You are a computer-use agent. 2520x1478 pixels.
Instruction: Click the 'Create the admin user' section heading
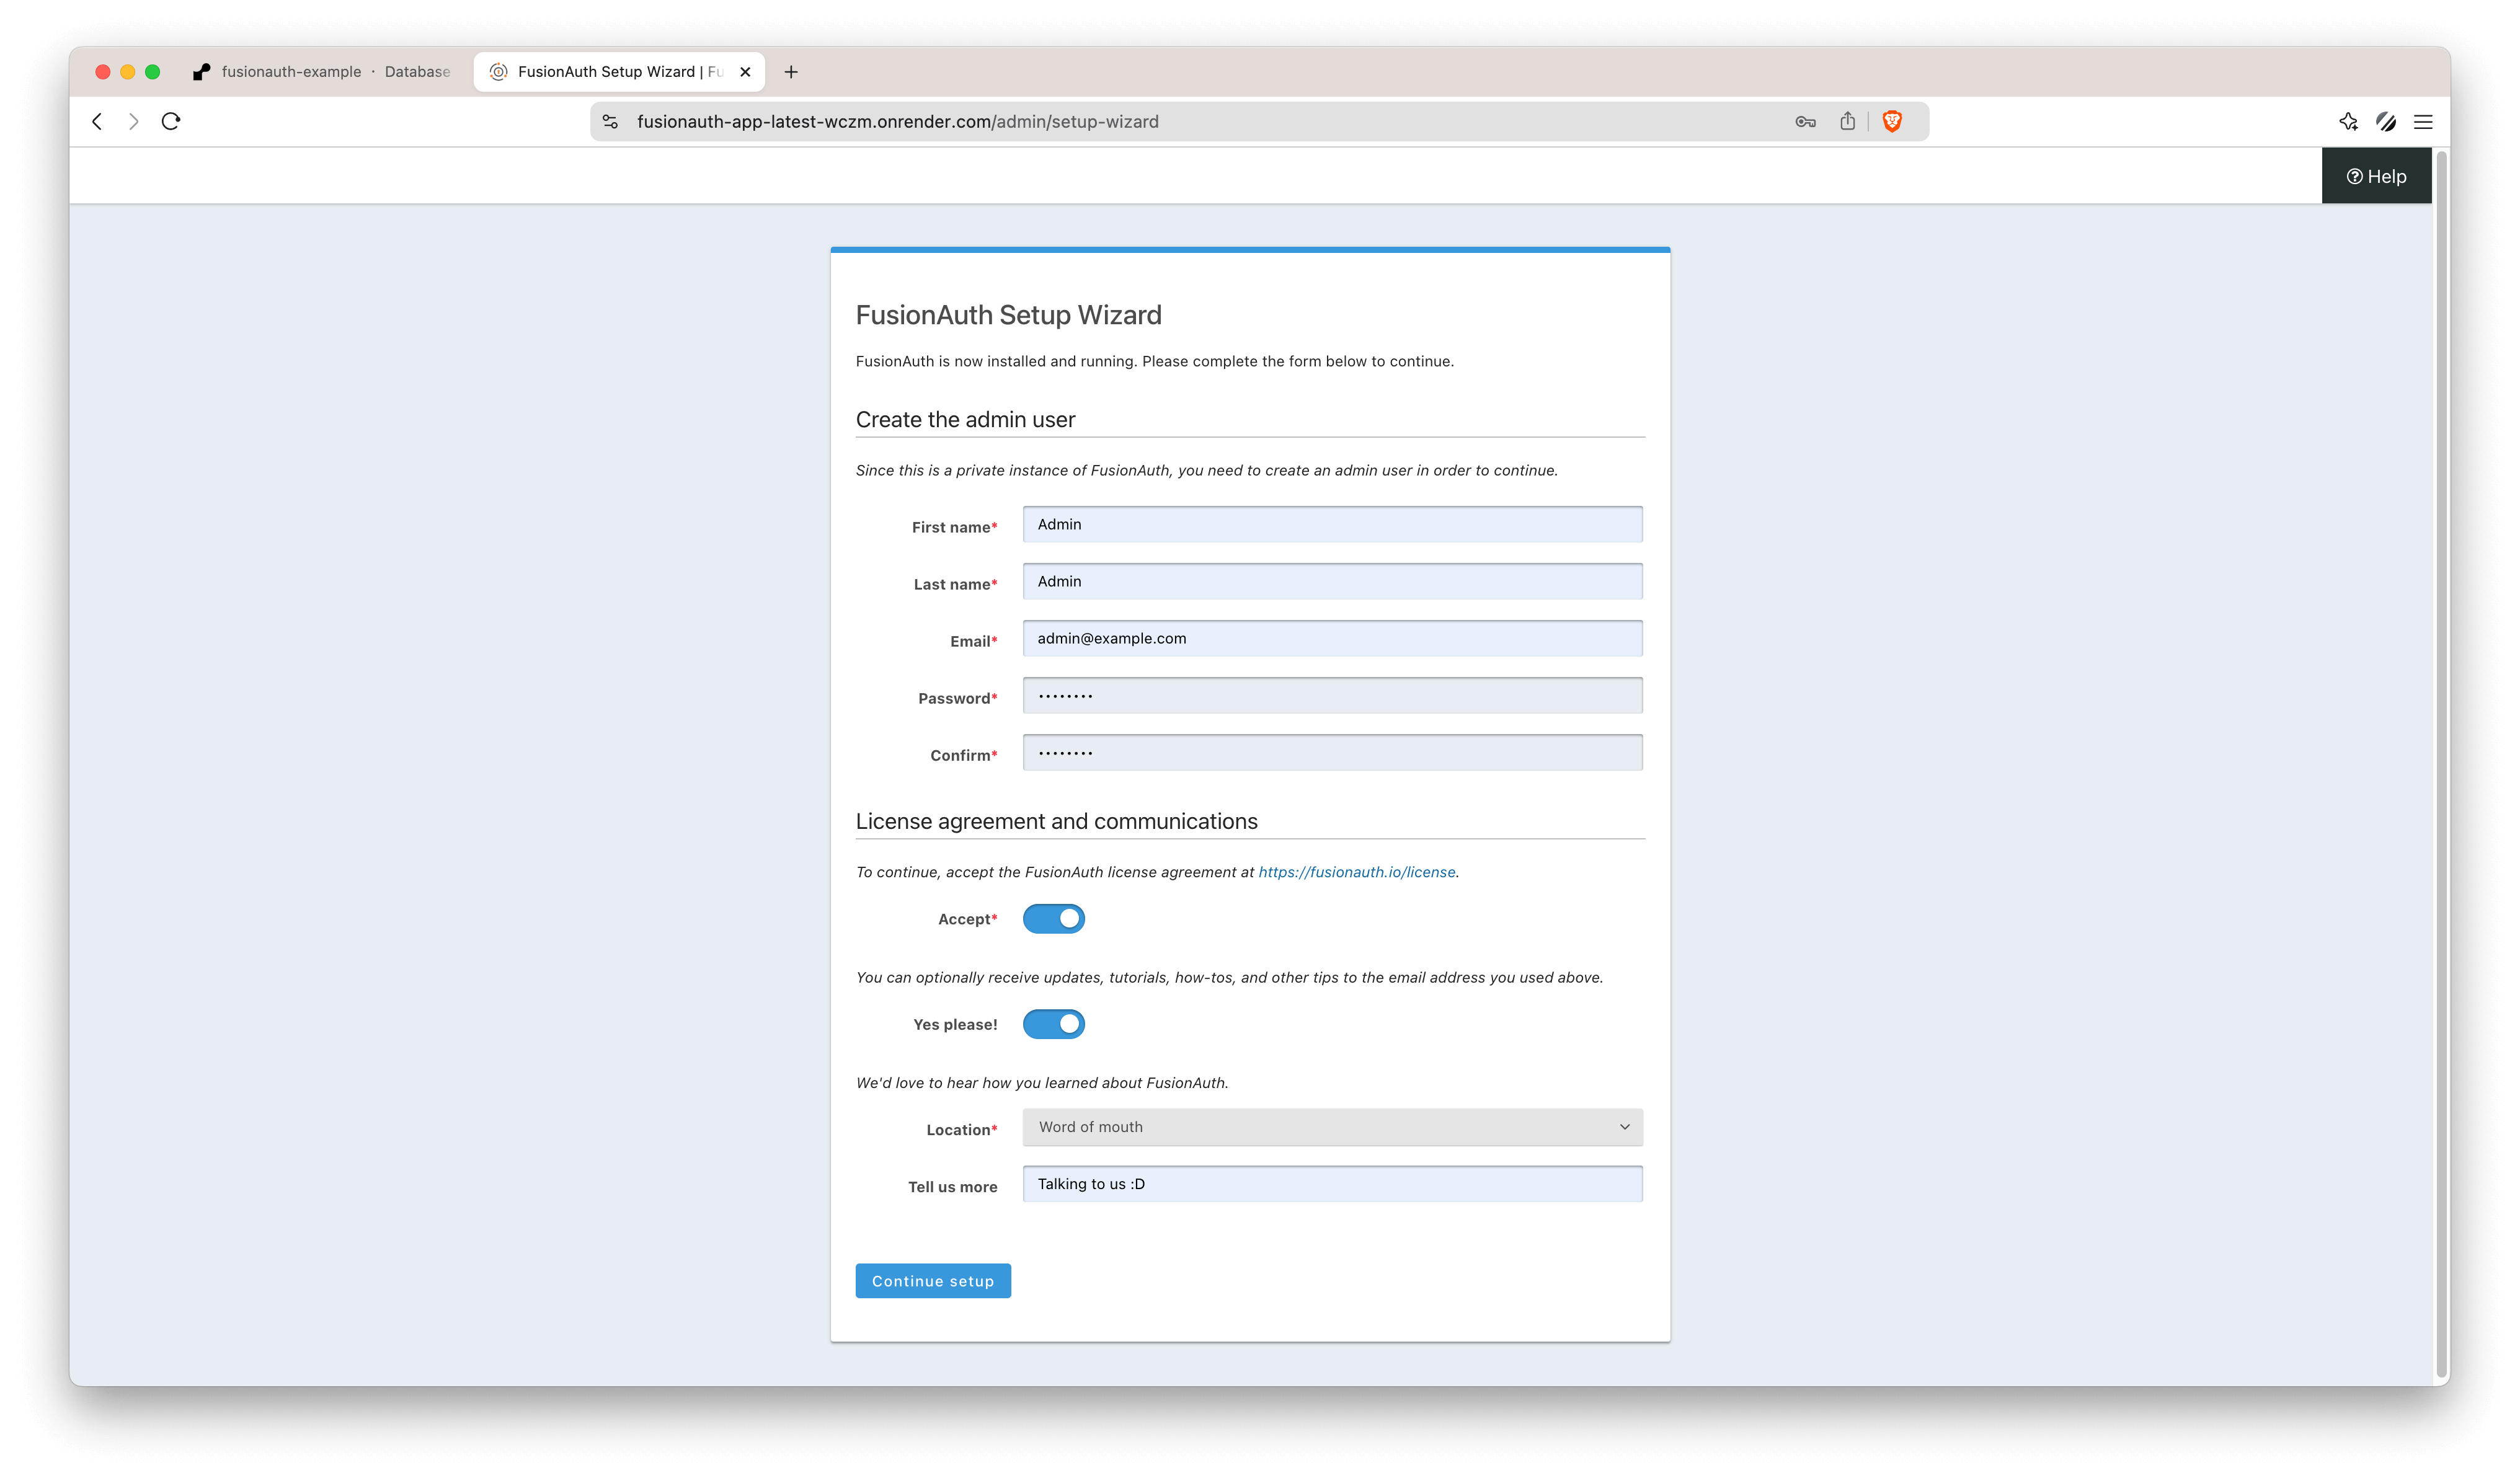click(965, 420)
